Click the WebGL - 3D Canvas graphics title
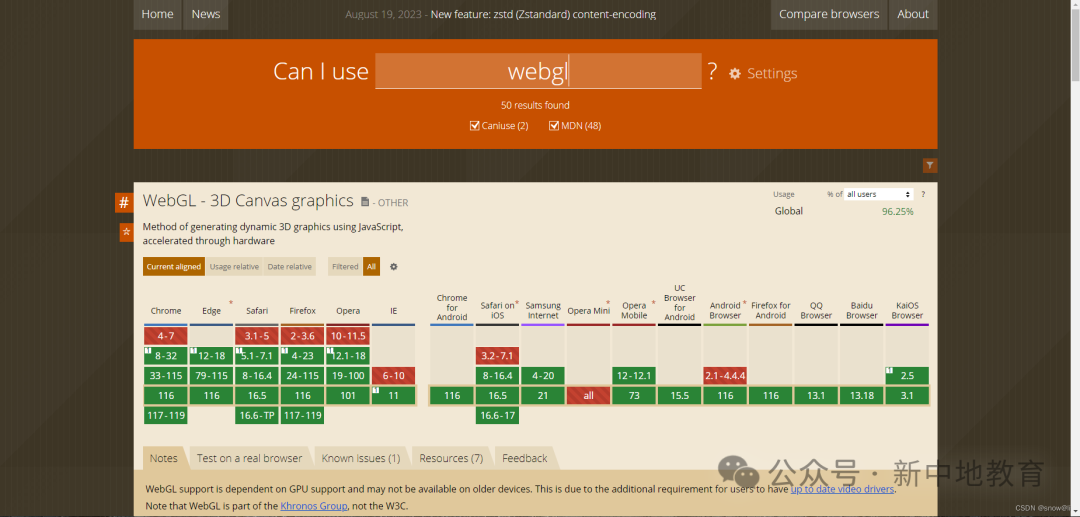This screenshot has height=517, width=1080. pos(248,201)
